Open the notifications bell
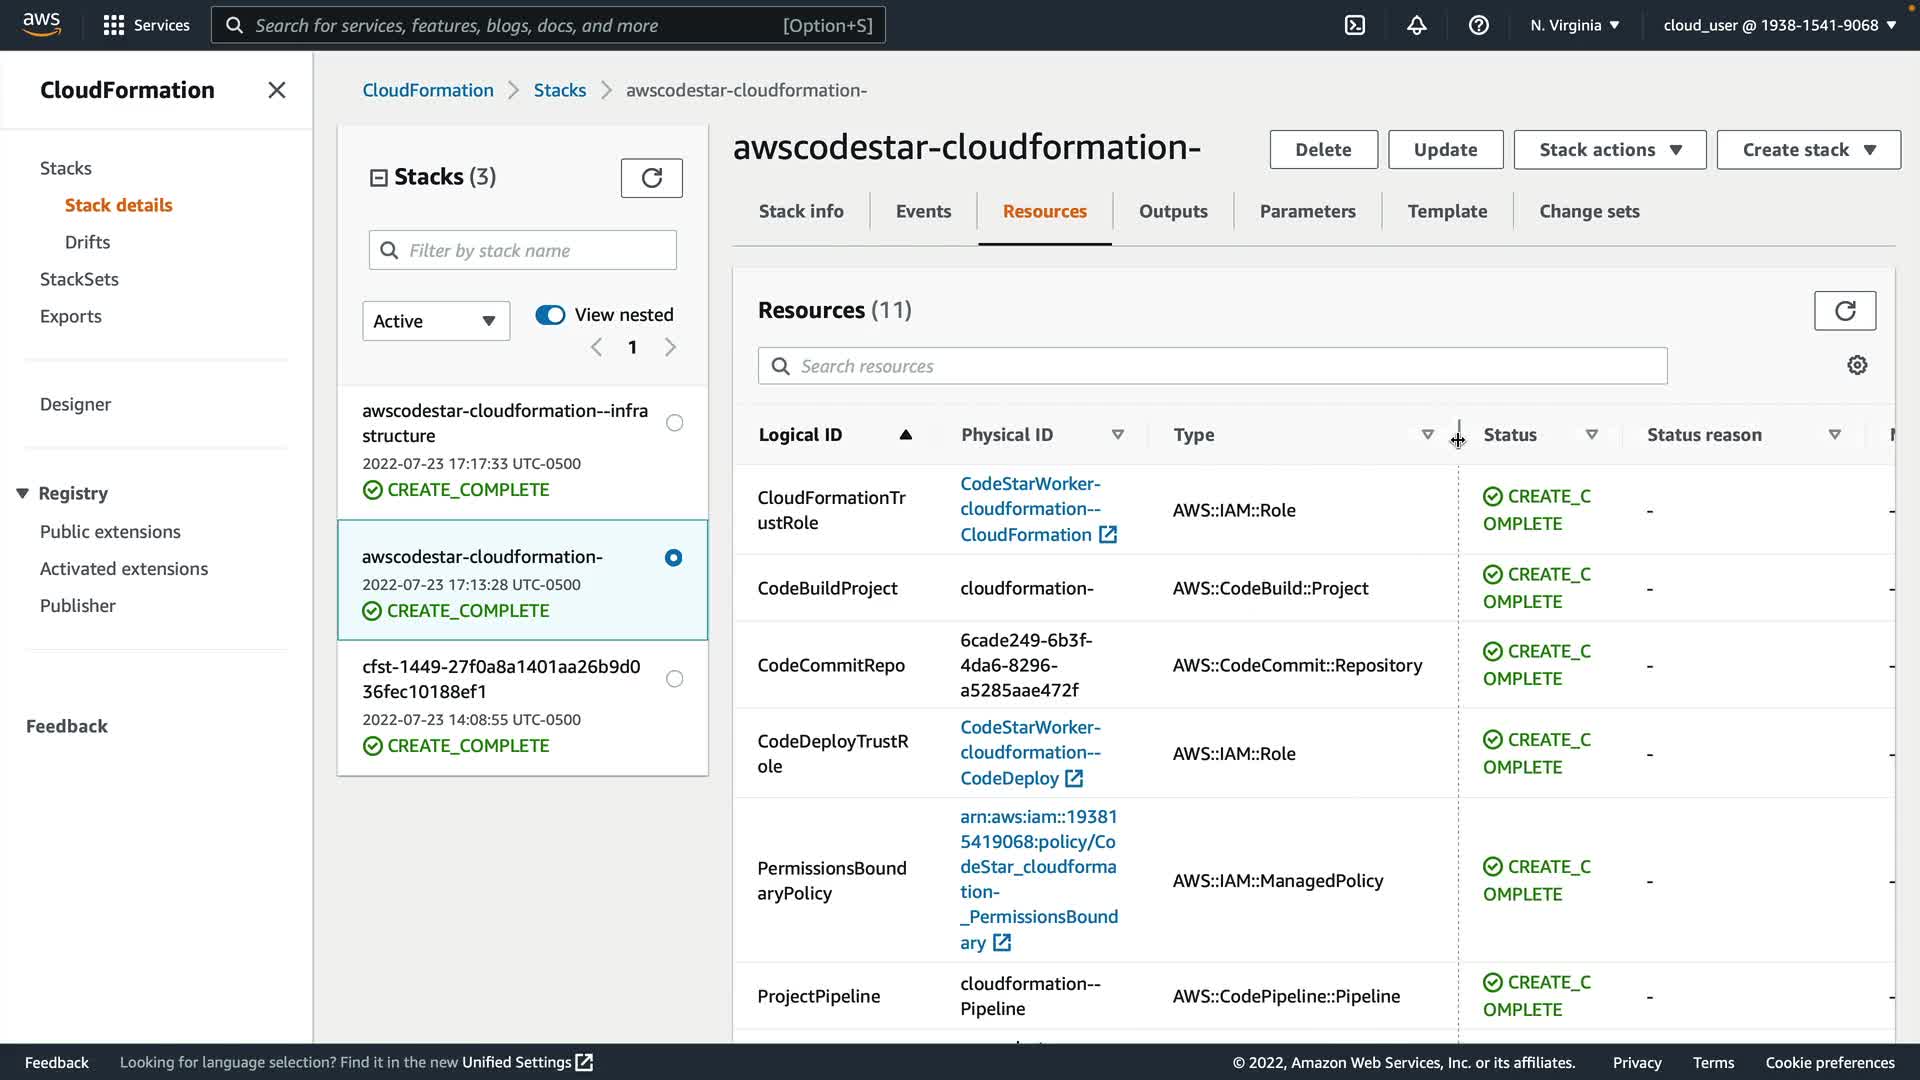Viewport: 1920px width, 1080px height. point(1416,25)
